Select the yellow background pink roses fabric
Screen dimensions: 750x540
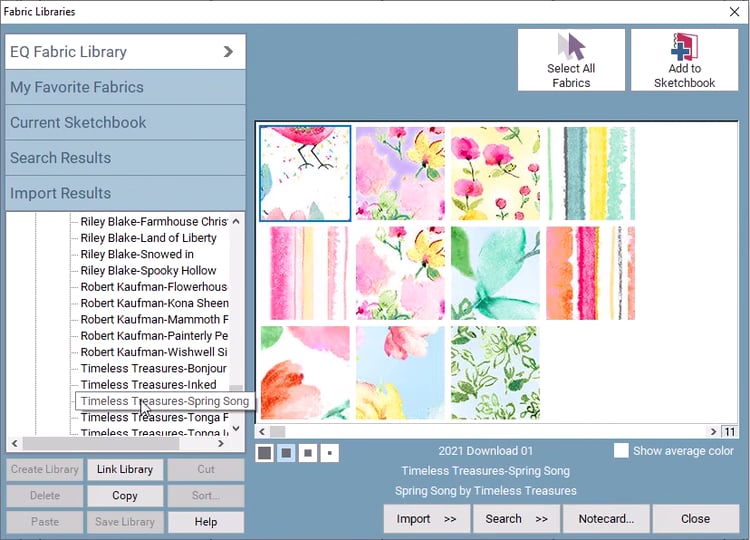point(496,173)
